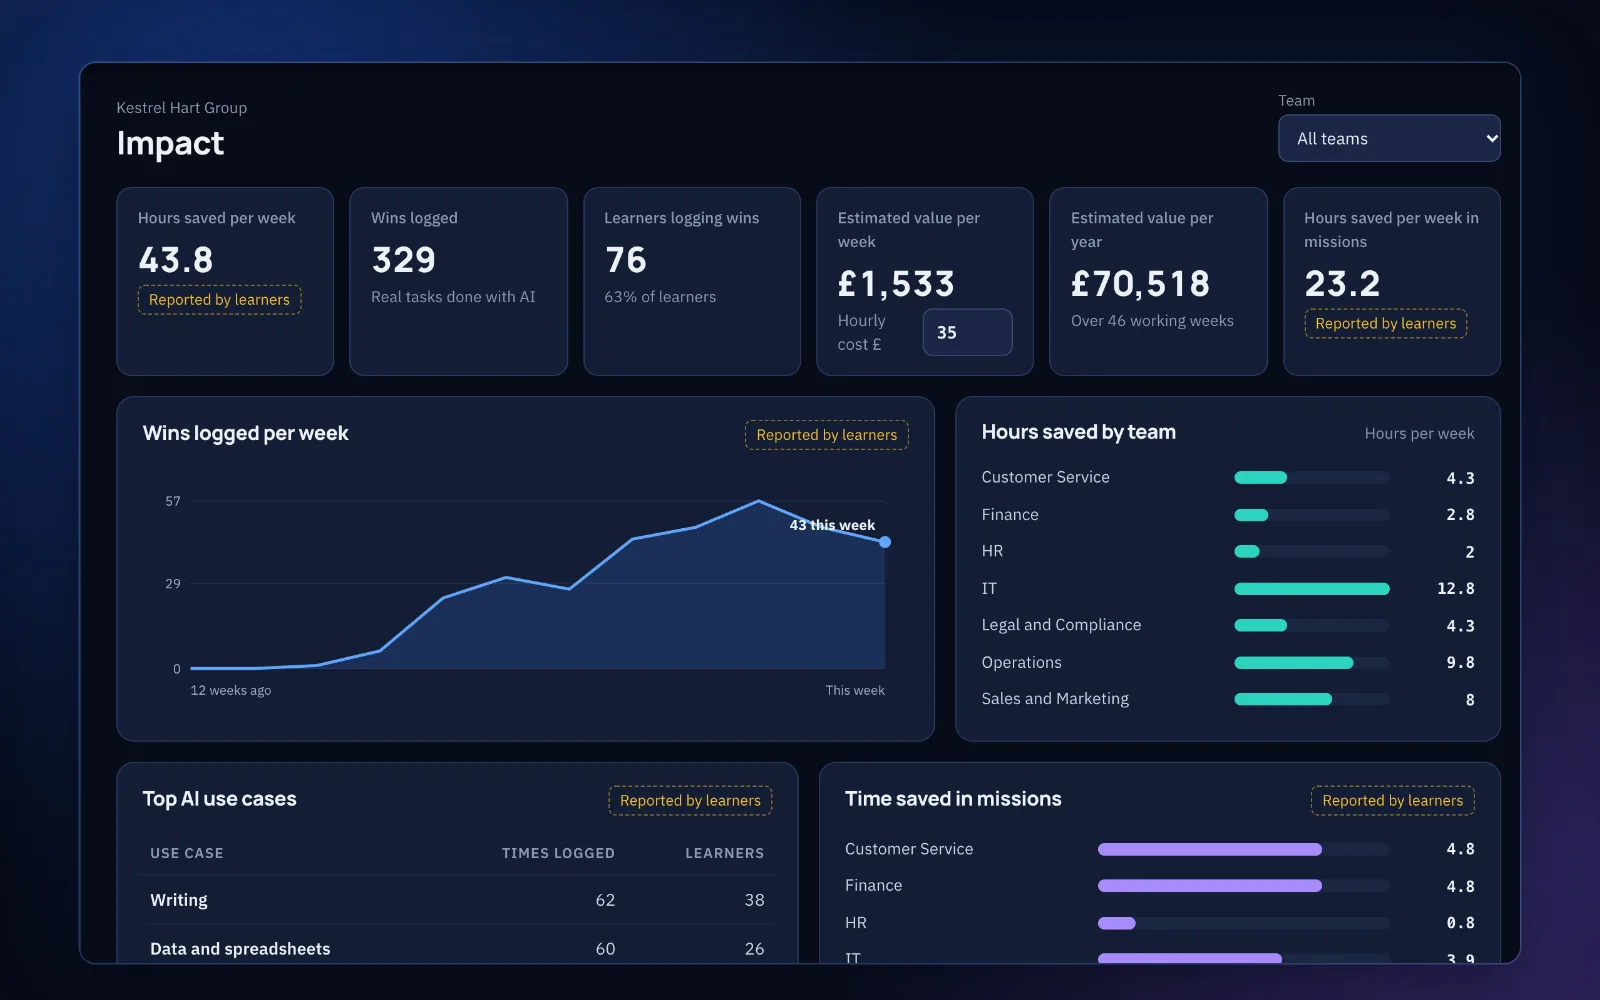Click Reported by learners badge in Wins logged chart

pos(826,435)
